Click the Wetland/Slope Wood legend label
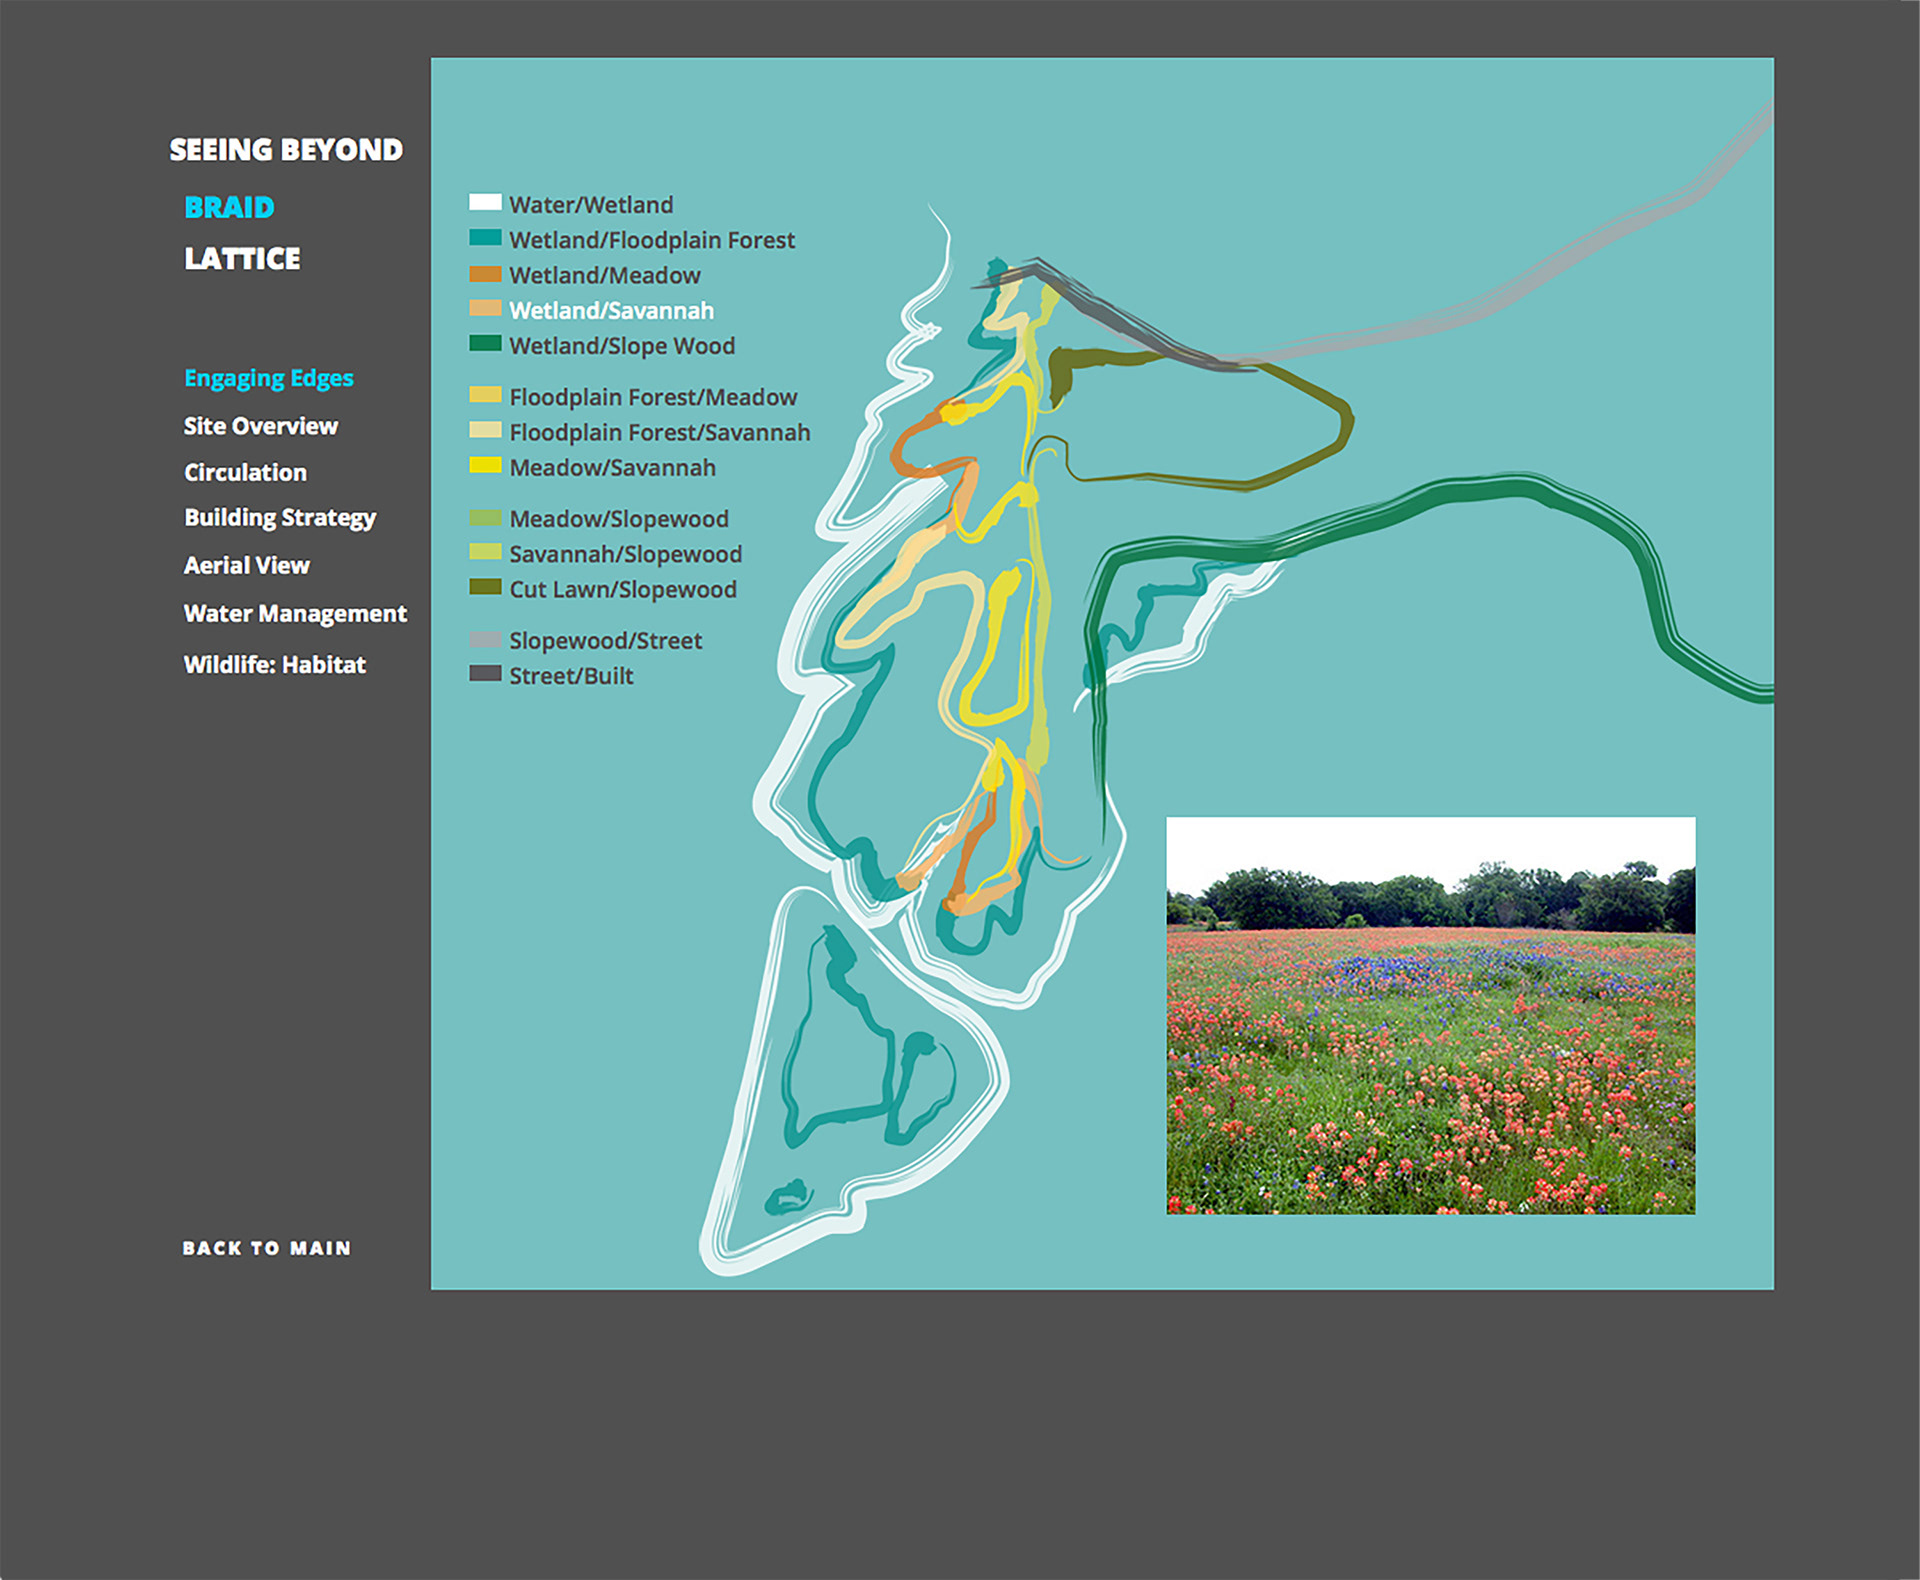Screen dimensions: 1920x1580 click(x=621, y=346)
